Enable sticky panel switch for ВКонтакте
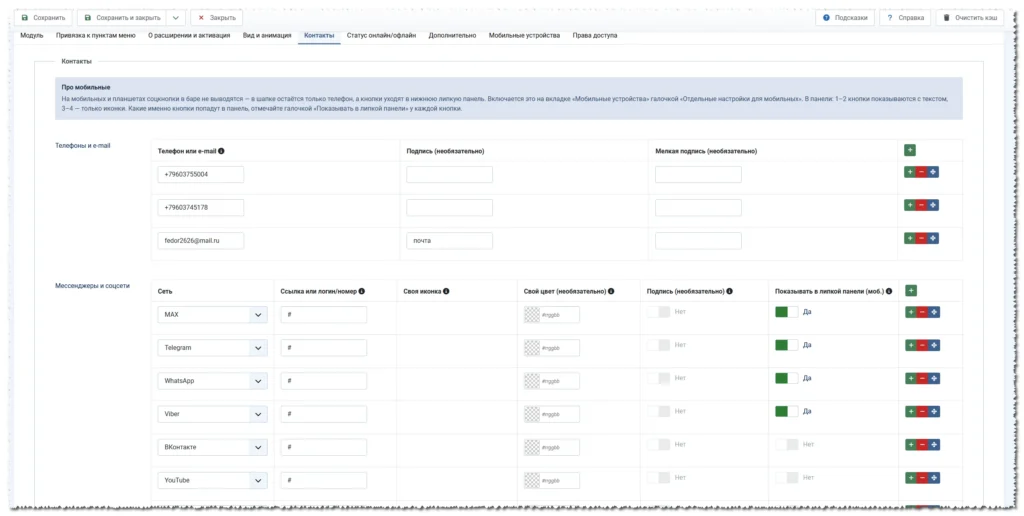This screenshot has height=516, width=1024. click(x=786, y=445)
